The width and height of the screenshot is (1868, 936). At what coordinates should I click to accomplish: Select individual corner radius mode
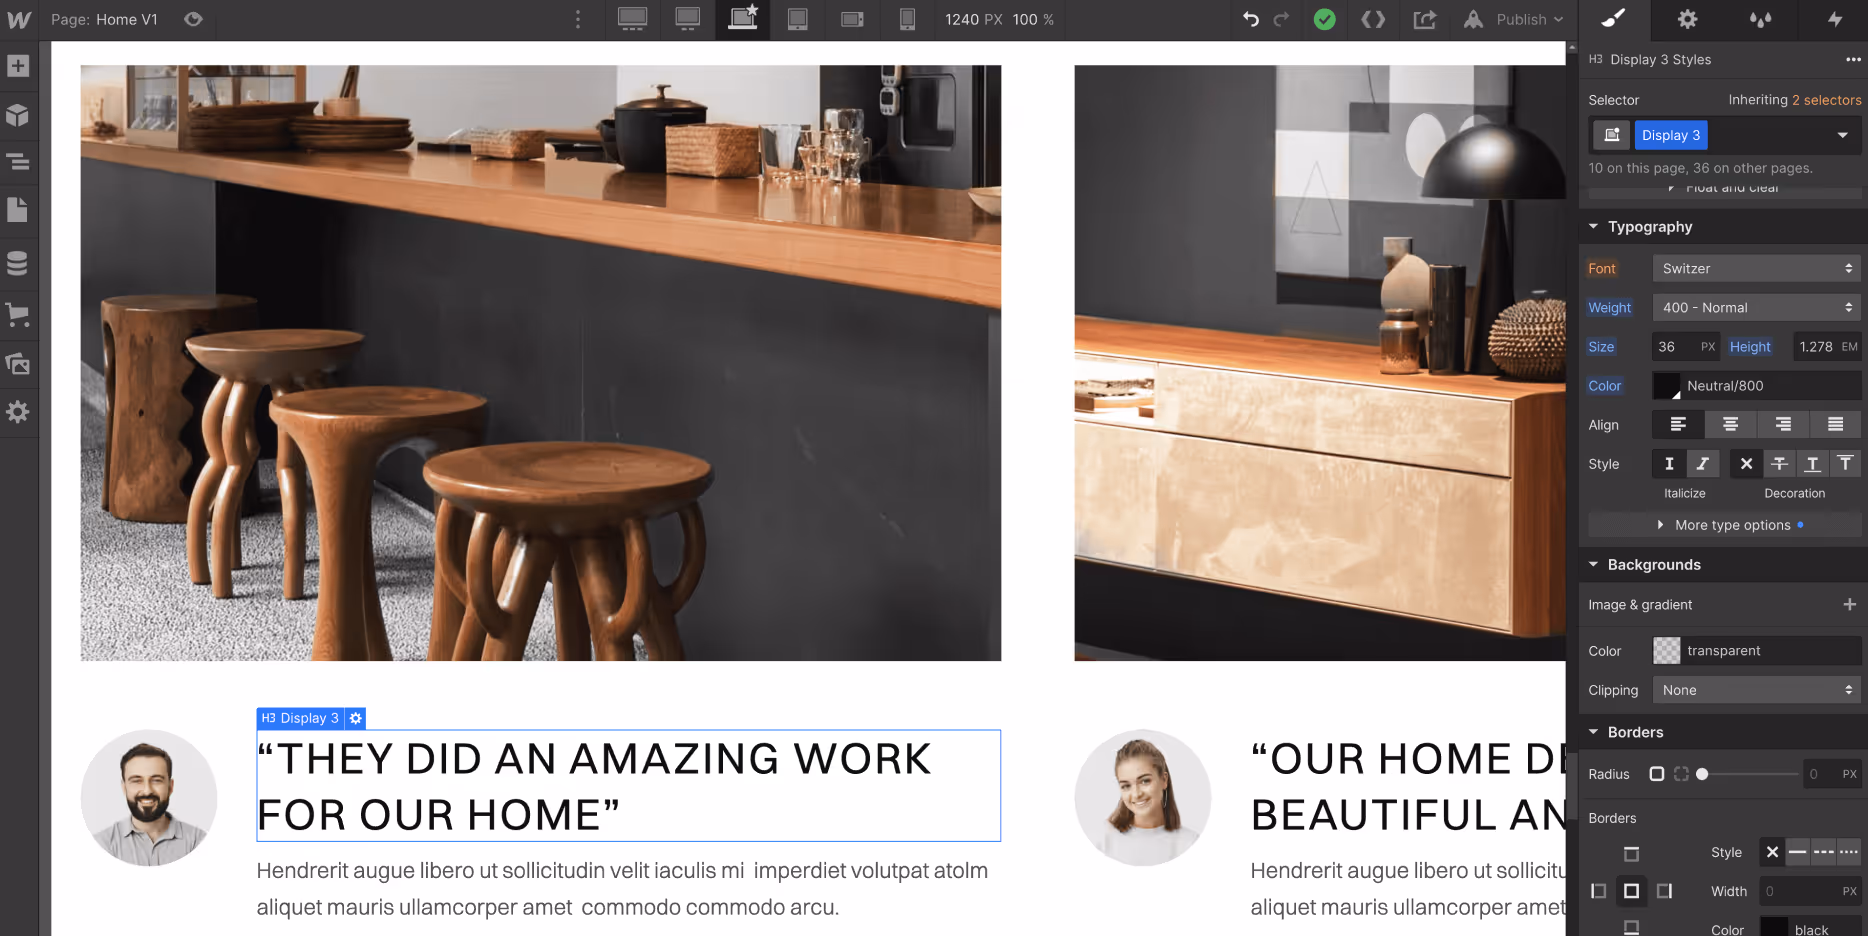1681,774
